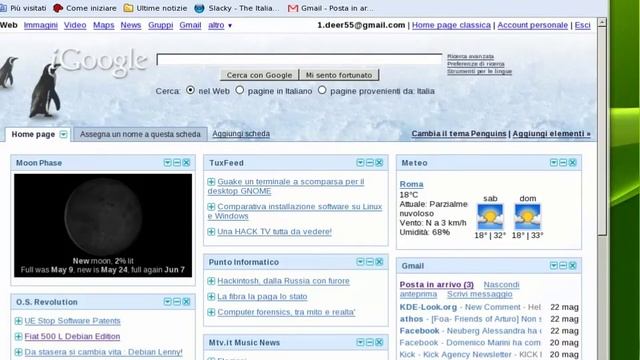Viewport: 640px width, 360px height.
Task: Click Sunday weather forecast icon
Action: pos(527,216)
